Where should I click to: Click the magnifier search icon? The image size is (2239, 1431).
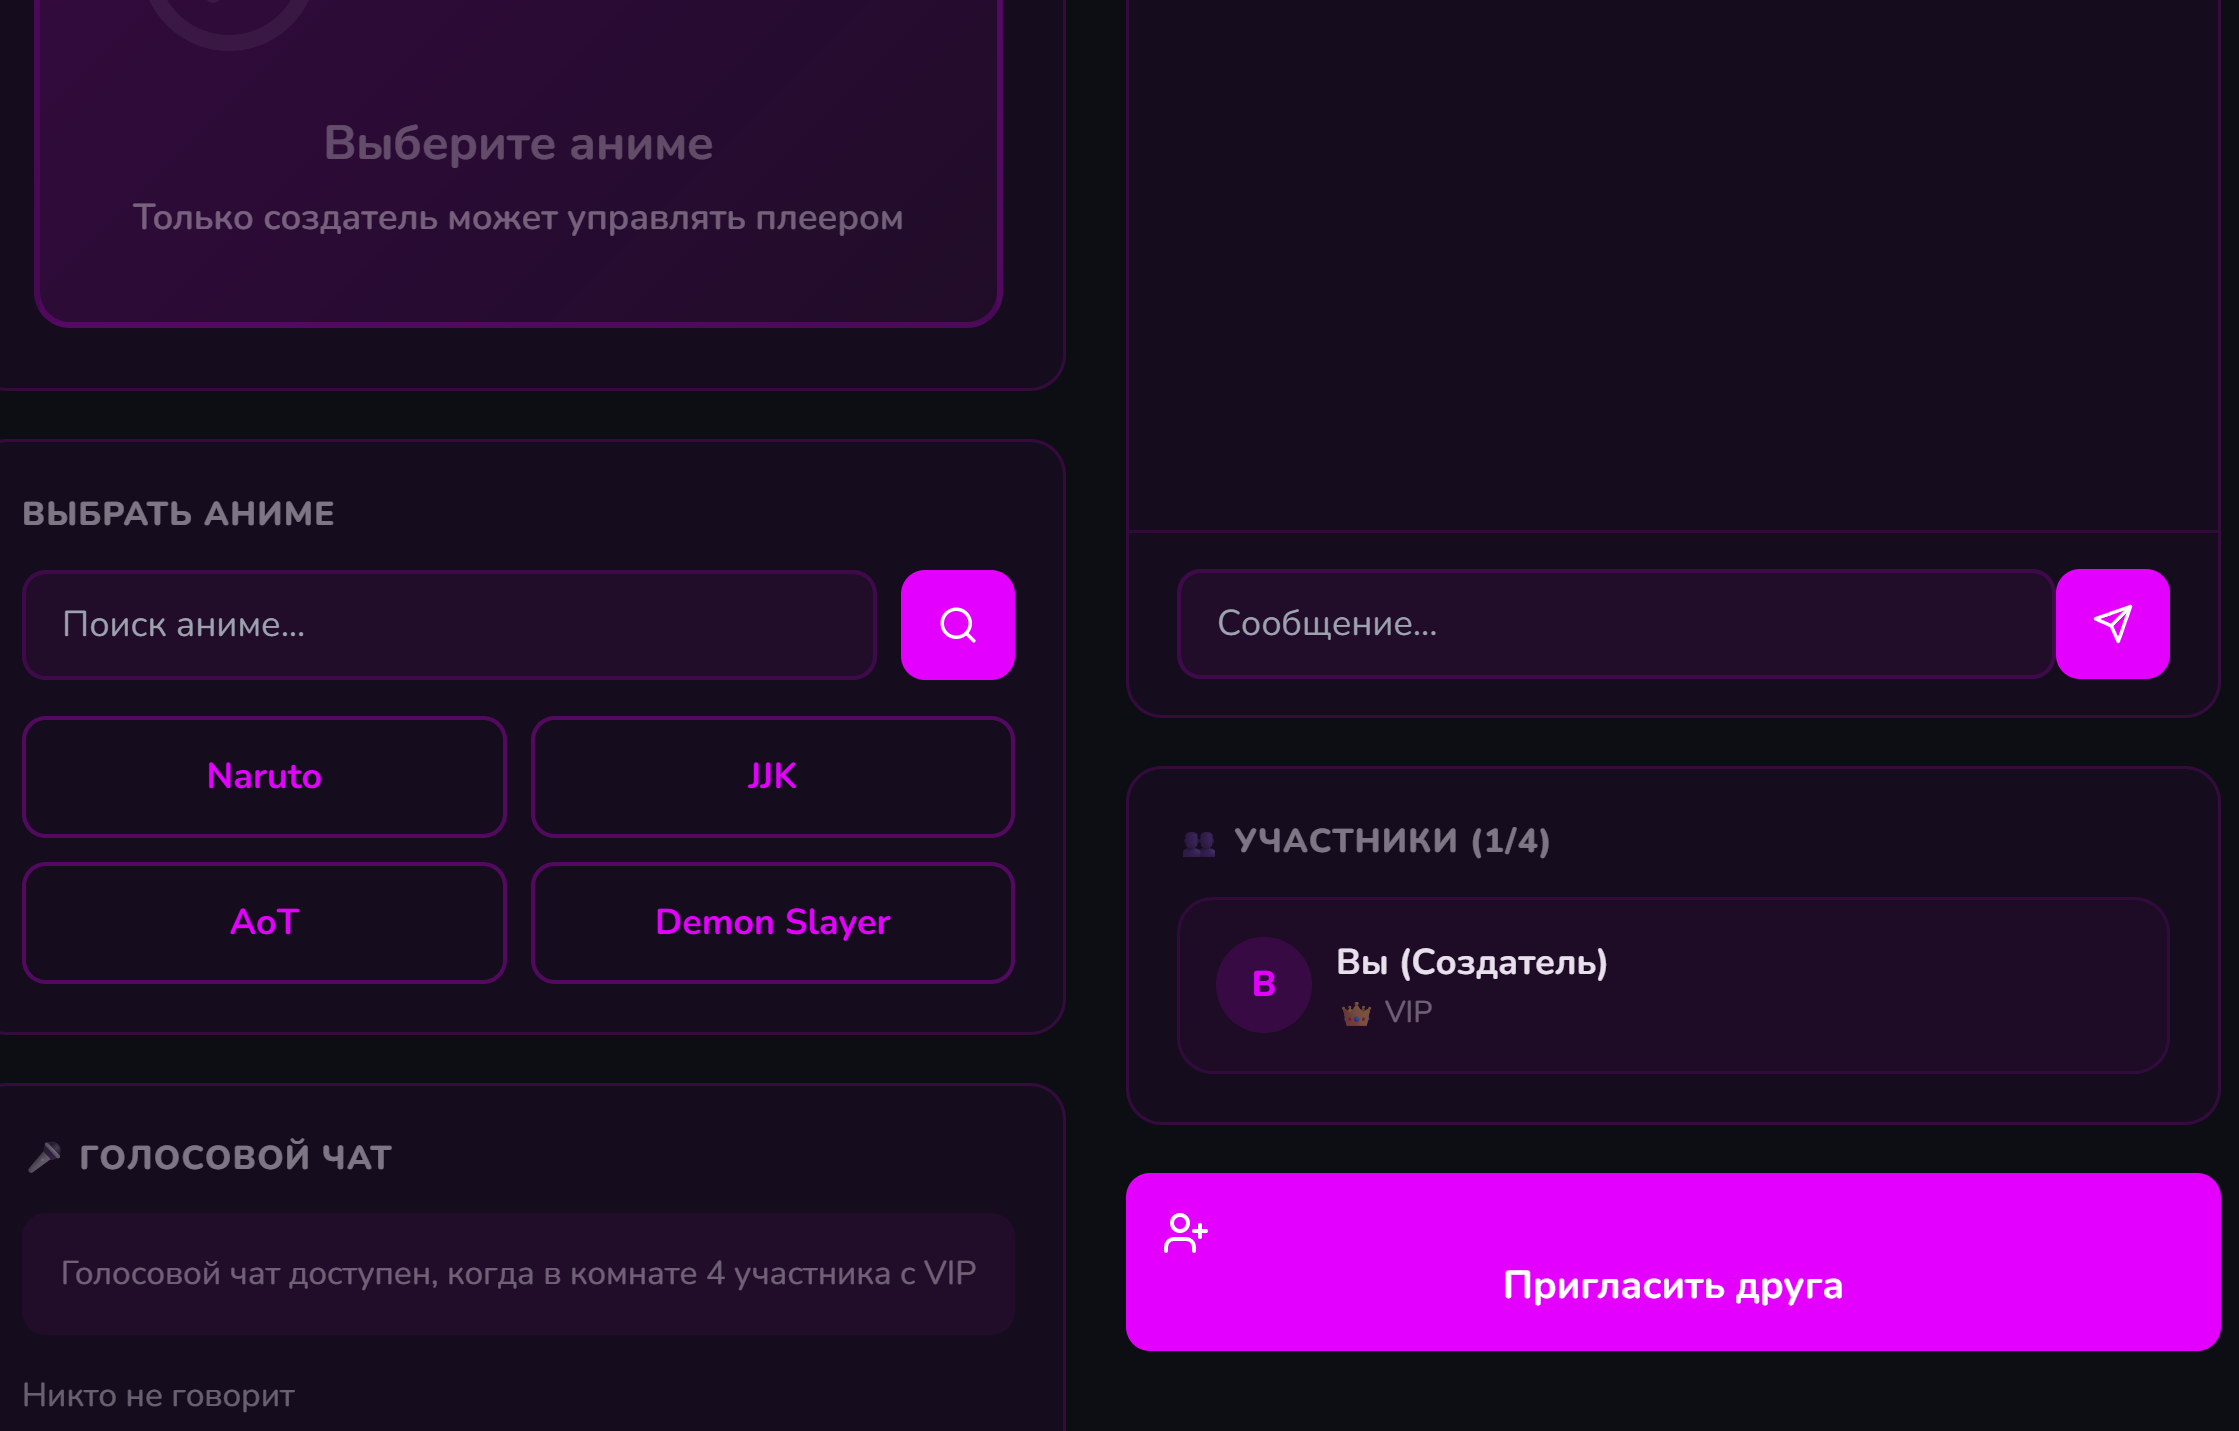957,624
